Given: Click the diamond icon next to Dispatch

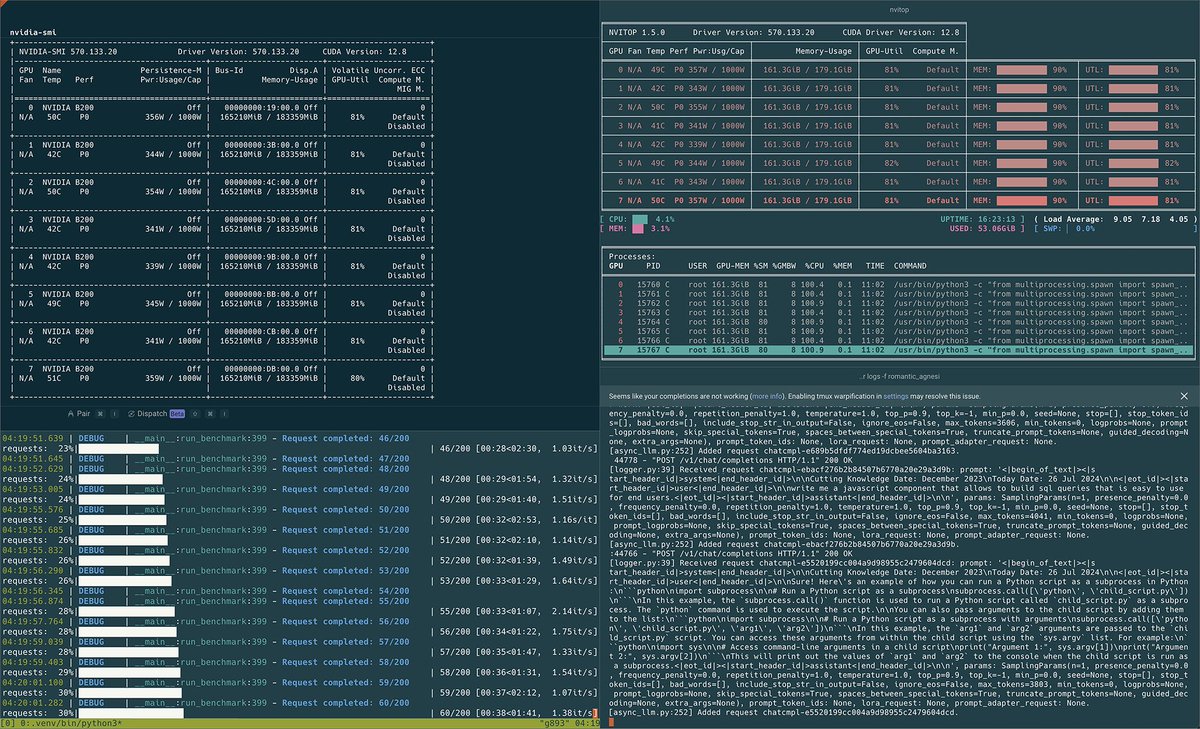Looking at the screenshot, I should (195, 413).
